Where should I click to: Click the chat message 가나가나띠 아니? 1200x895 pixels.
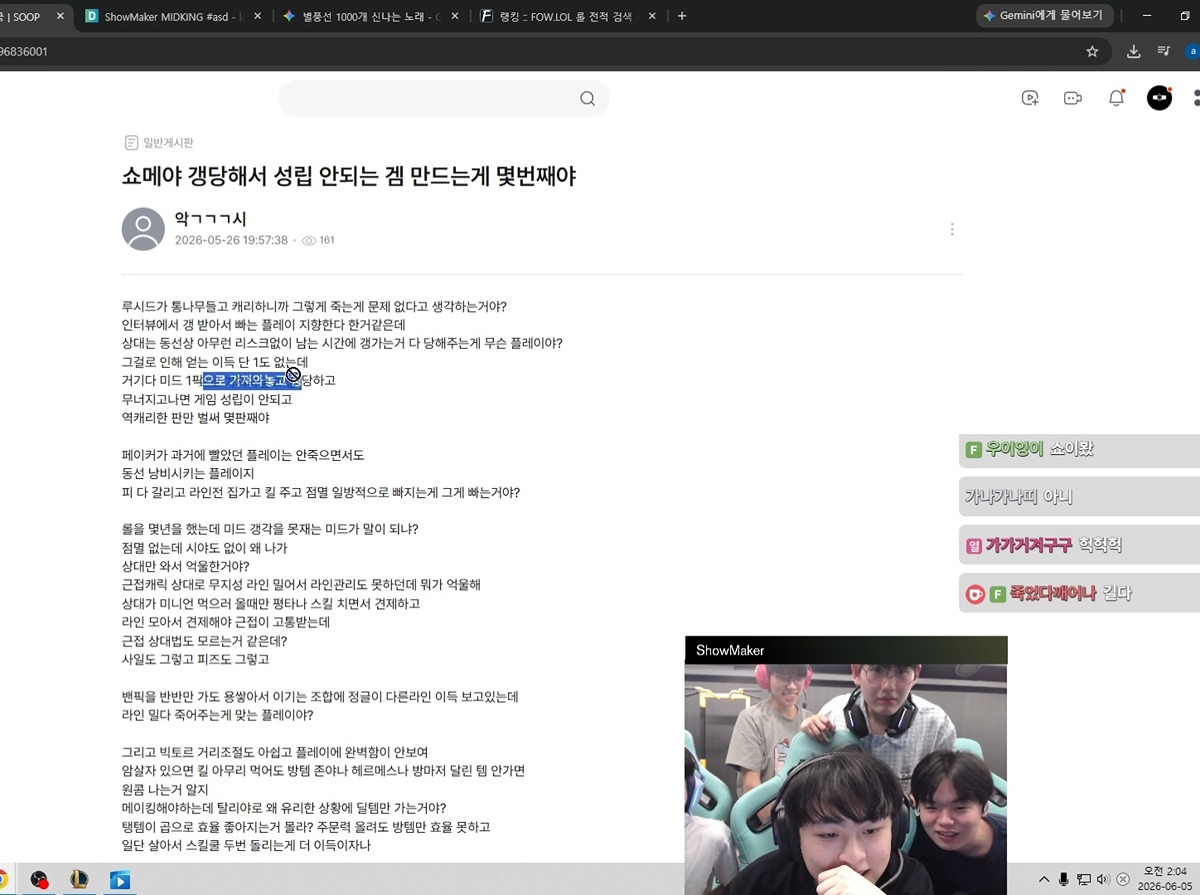(1079, 497)
